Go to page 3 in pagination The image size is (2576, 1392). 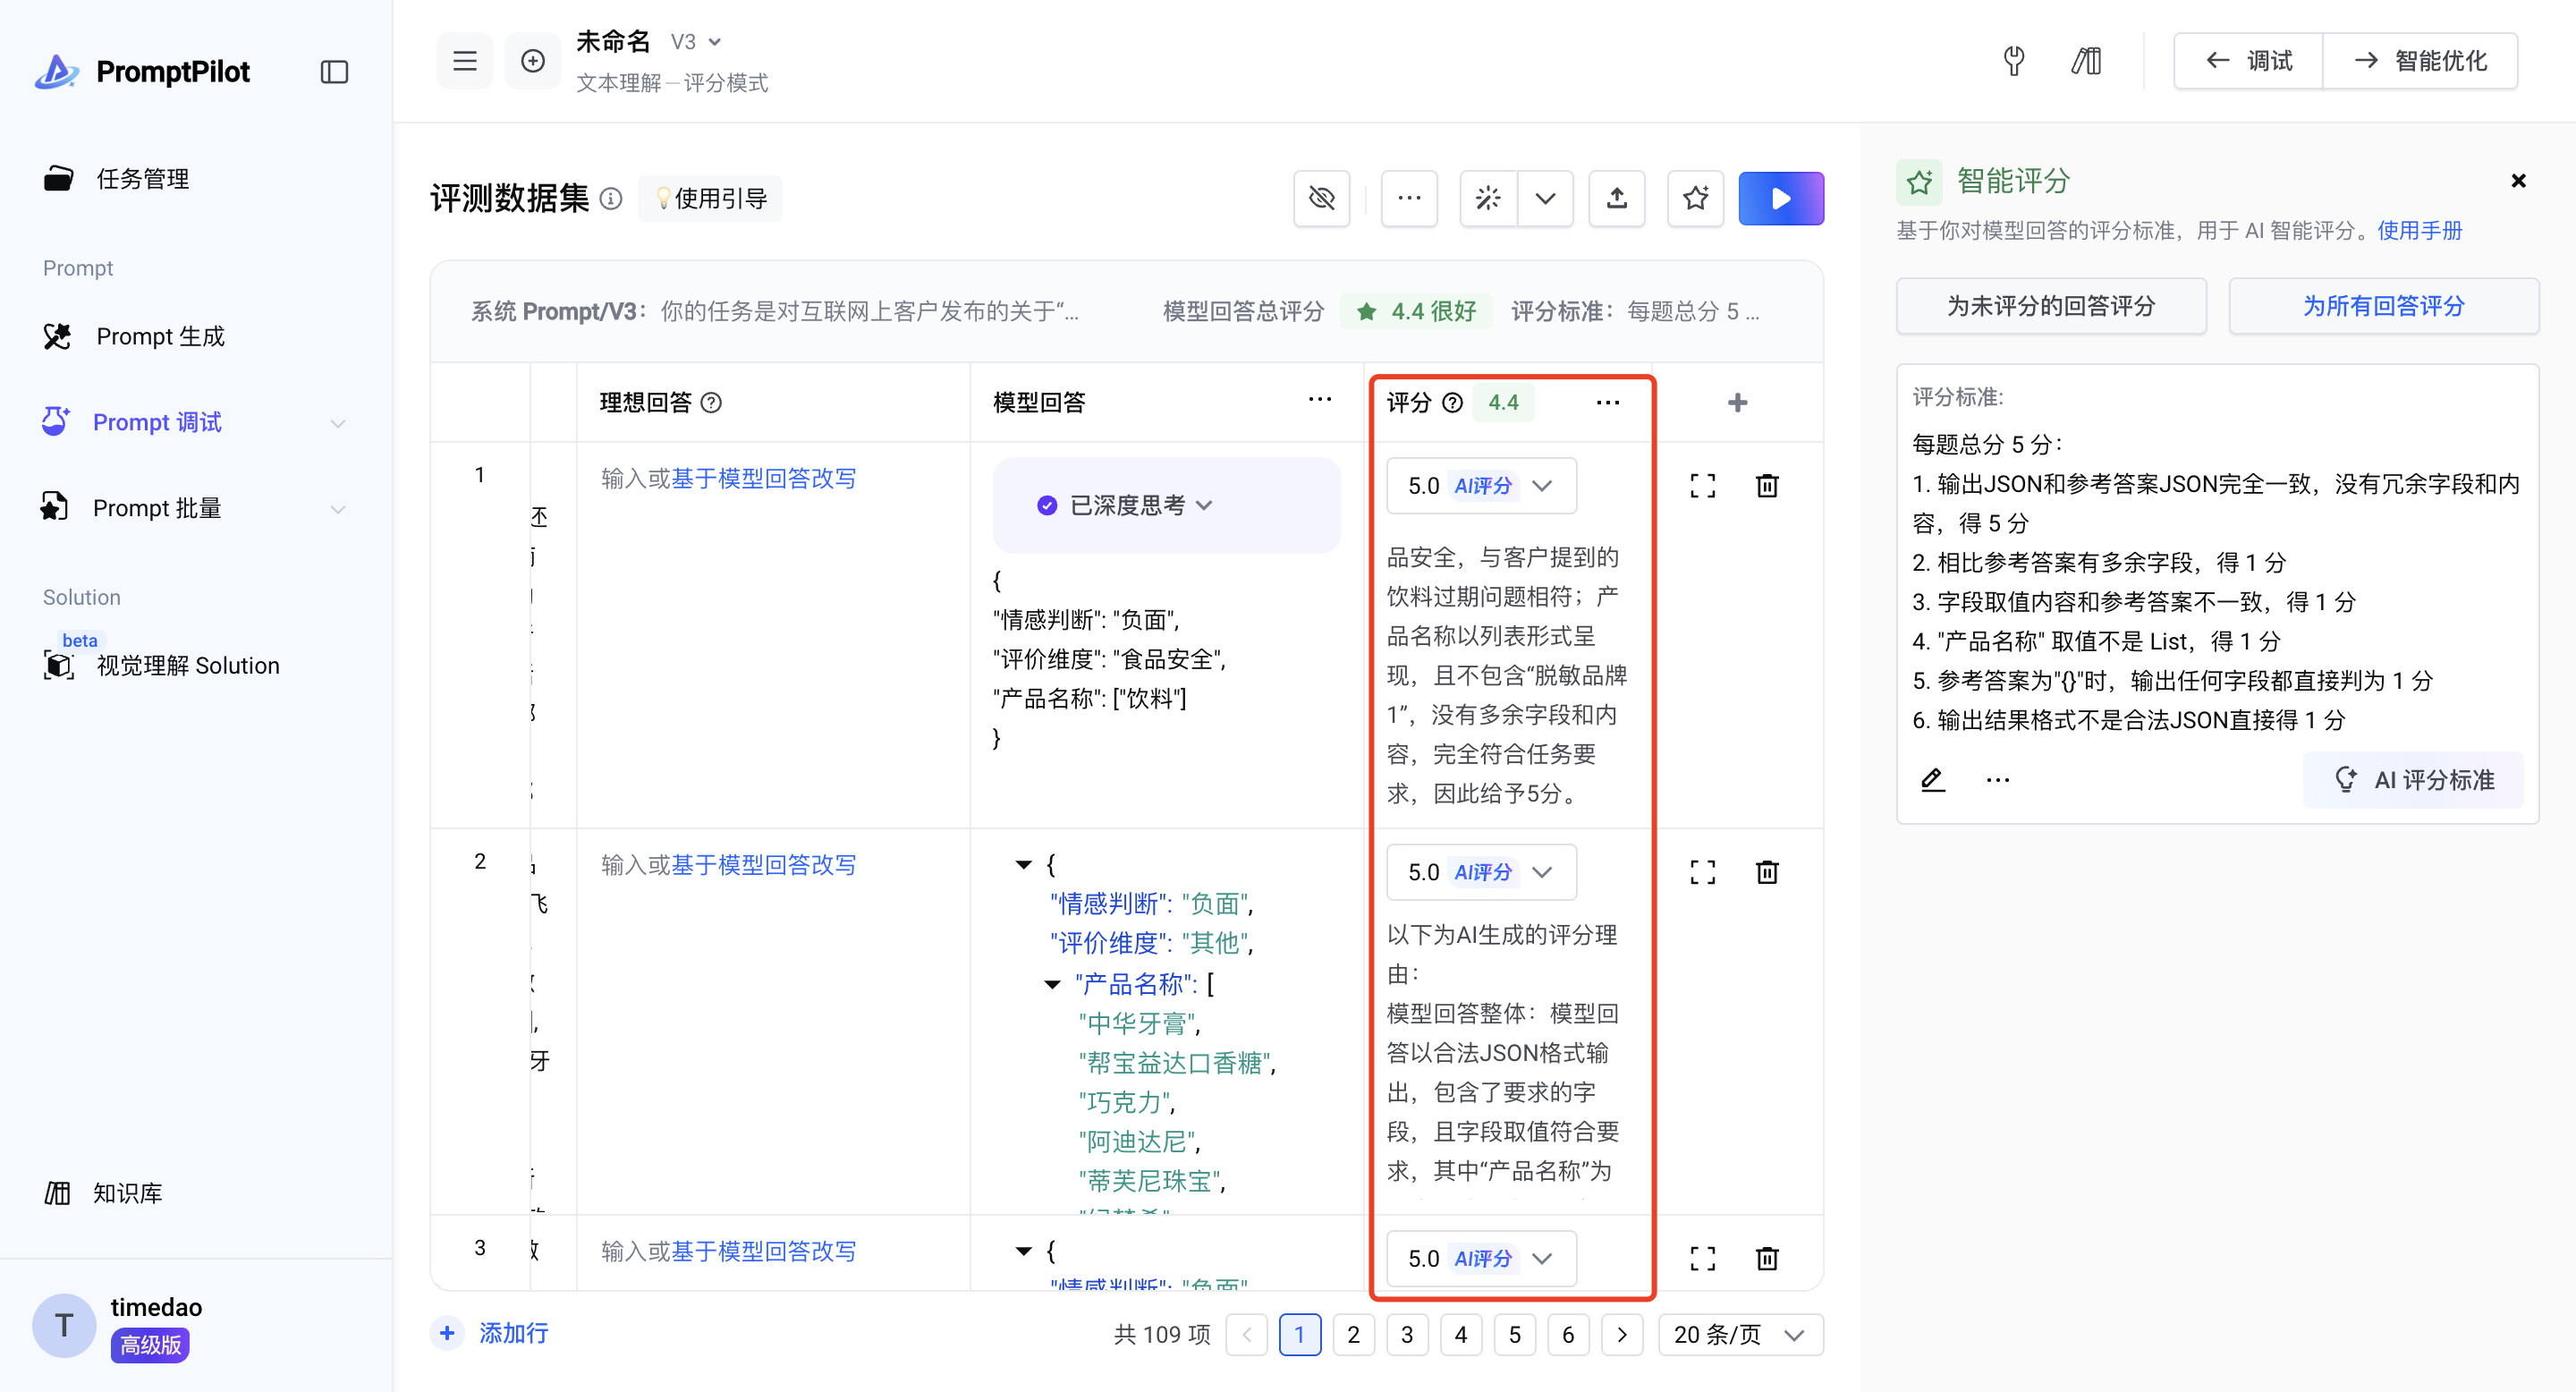(1407, 1334)
